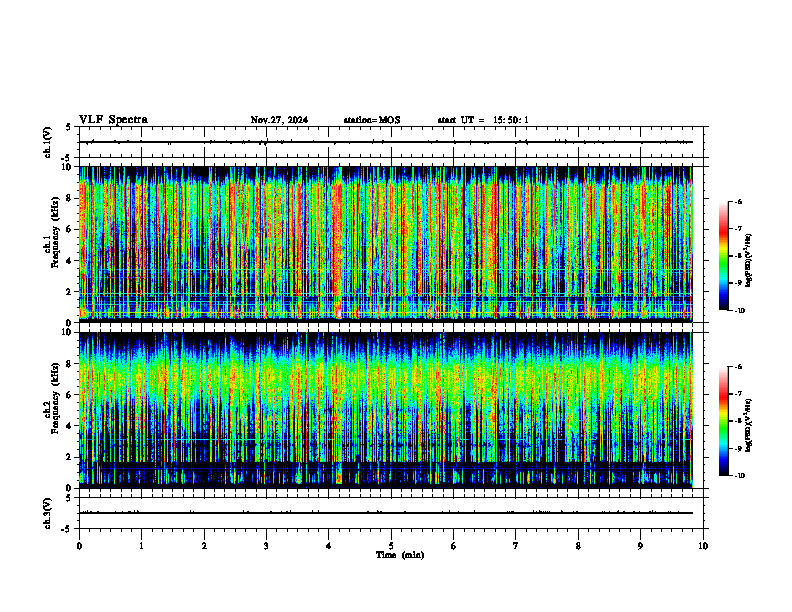Click the ch.2 spectrogram color scale bar

click(723, 421)
